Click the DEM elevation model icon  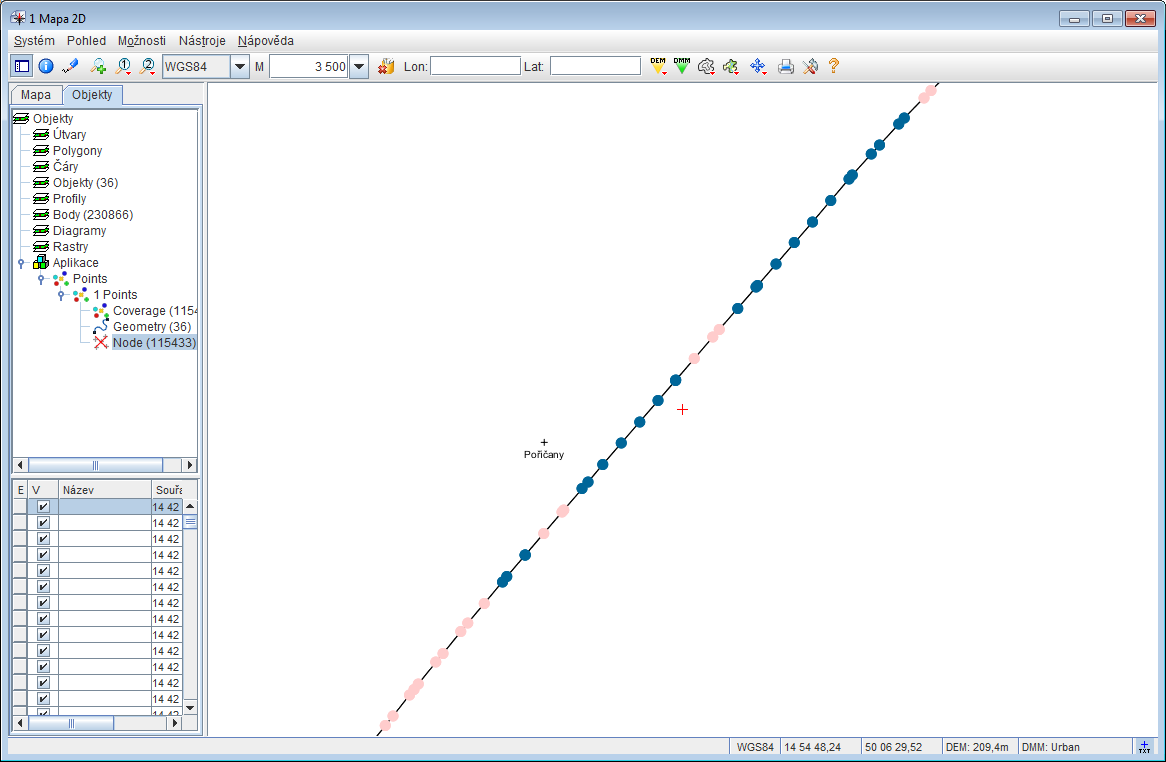(x=658, y=66)
